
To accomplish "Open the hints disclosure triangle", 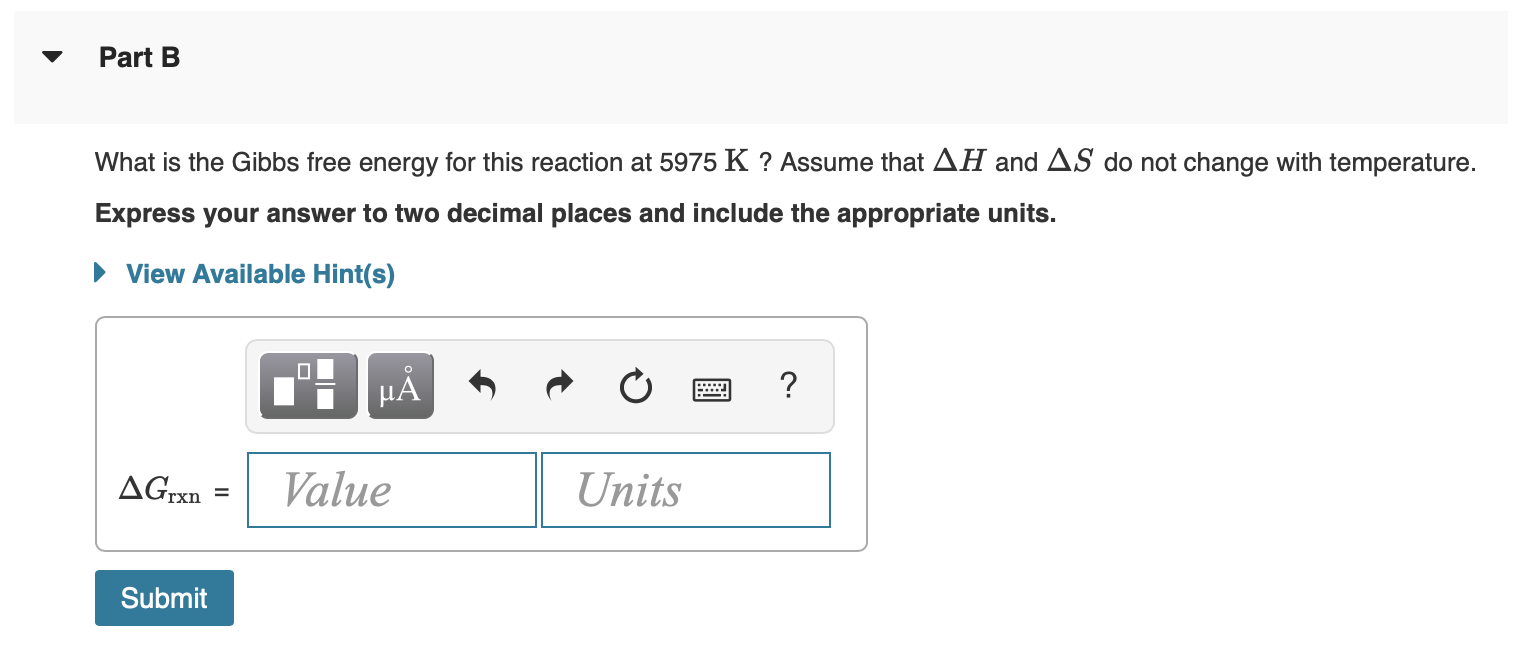I will (x=98, y=271).
